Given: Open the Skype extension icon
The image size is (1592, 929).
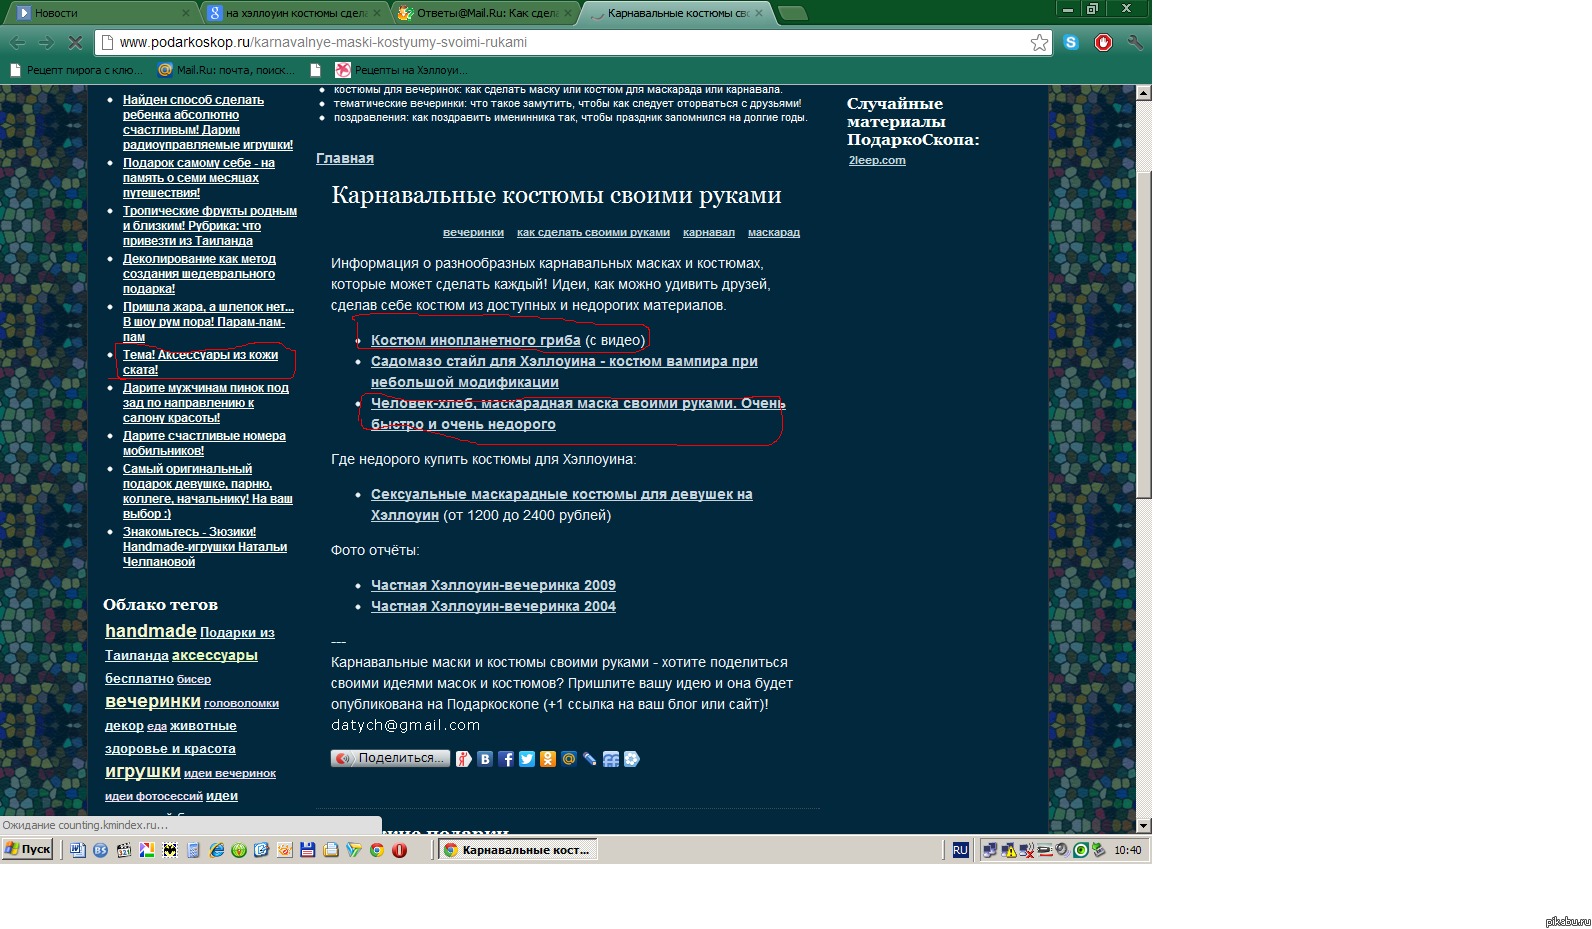Looking at the screenshot, I should pos(1071,42).
